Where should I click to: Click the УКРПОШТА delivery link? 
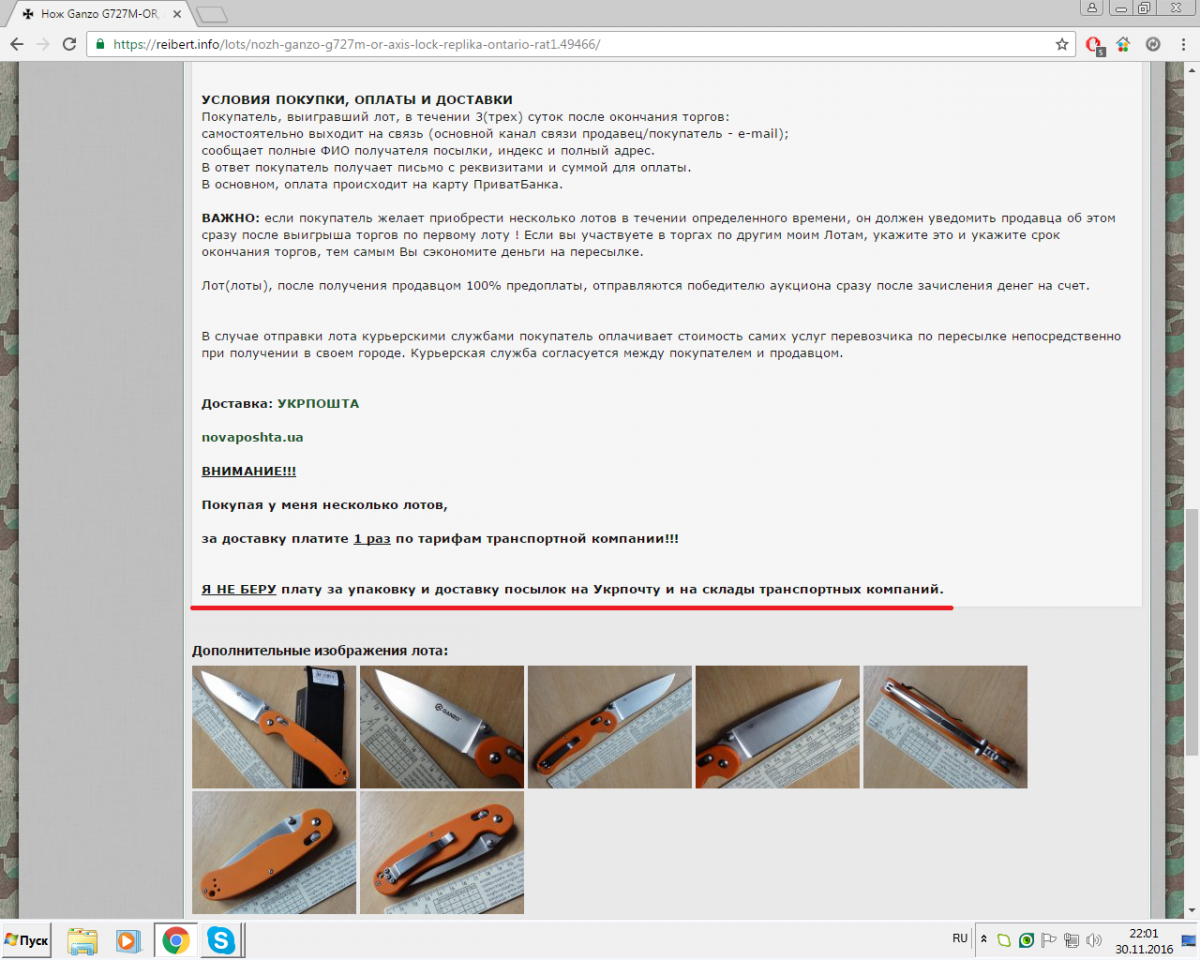318,404
